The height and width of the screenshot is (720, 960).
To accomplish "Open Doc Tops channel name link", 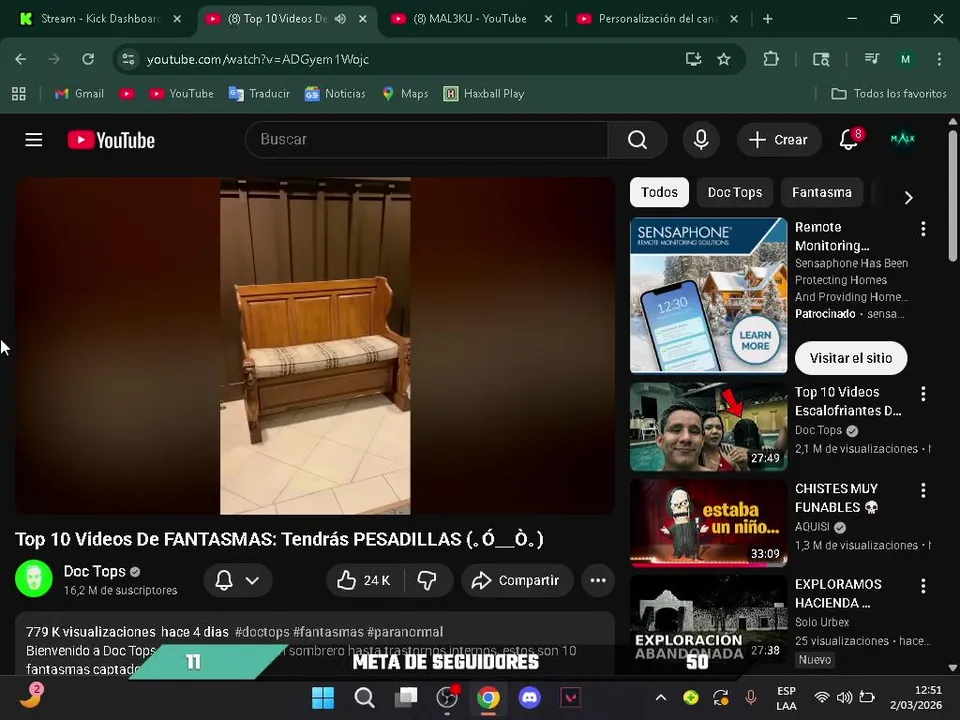I will [94, 571].
